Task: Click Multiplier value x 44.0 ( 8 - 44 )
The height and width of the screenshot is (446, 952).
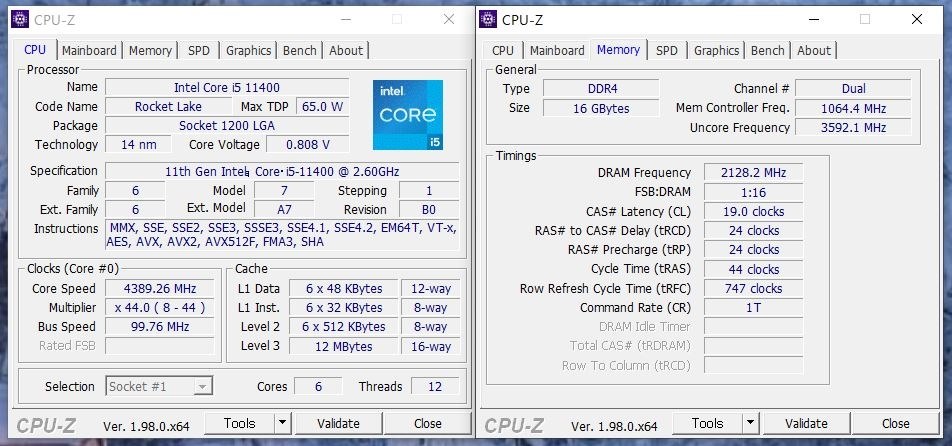Action: click(160, 308)
